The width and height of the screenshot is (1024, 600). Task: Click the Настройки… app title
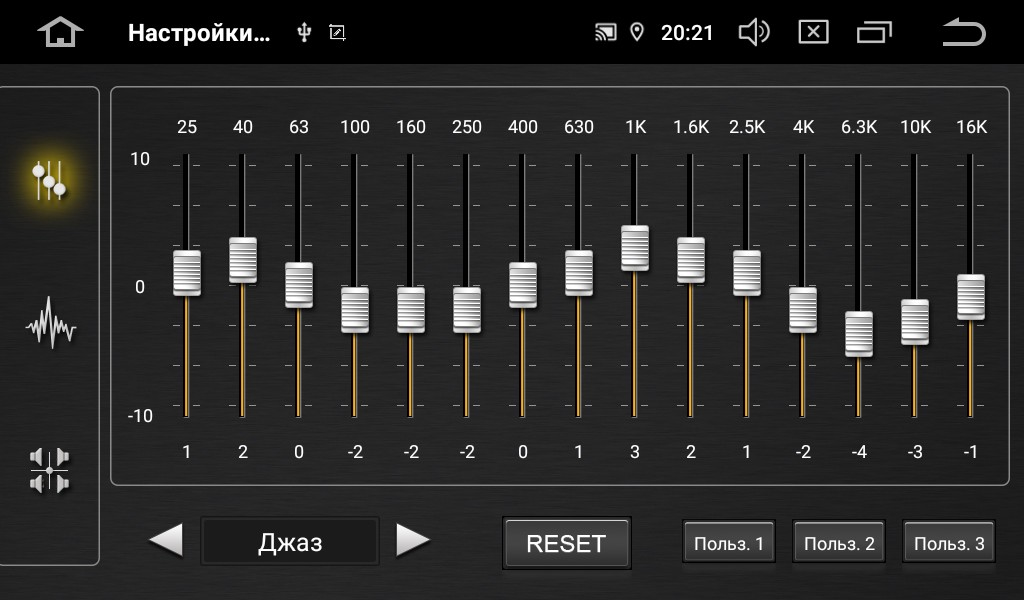coord(199,33)
